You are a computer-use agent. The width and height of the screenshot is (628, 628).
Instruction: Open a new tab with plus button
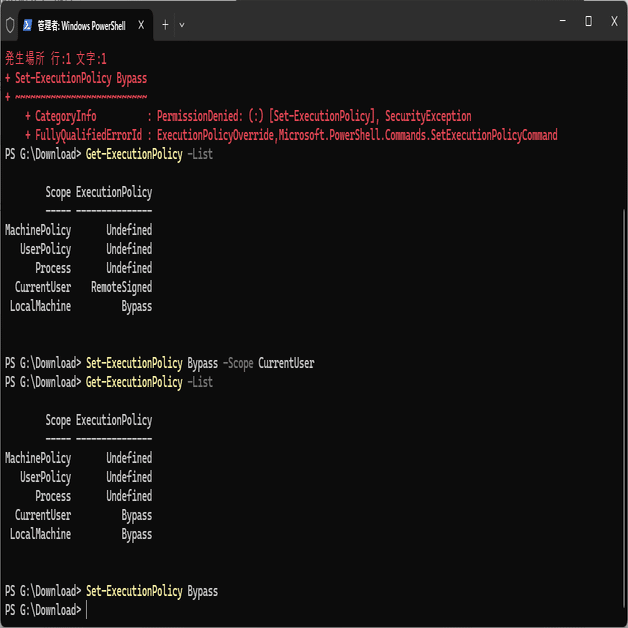pos(165,24)
